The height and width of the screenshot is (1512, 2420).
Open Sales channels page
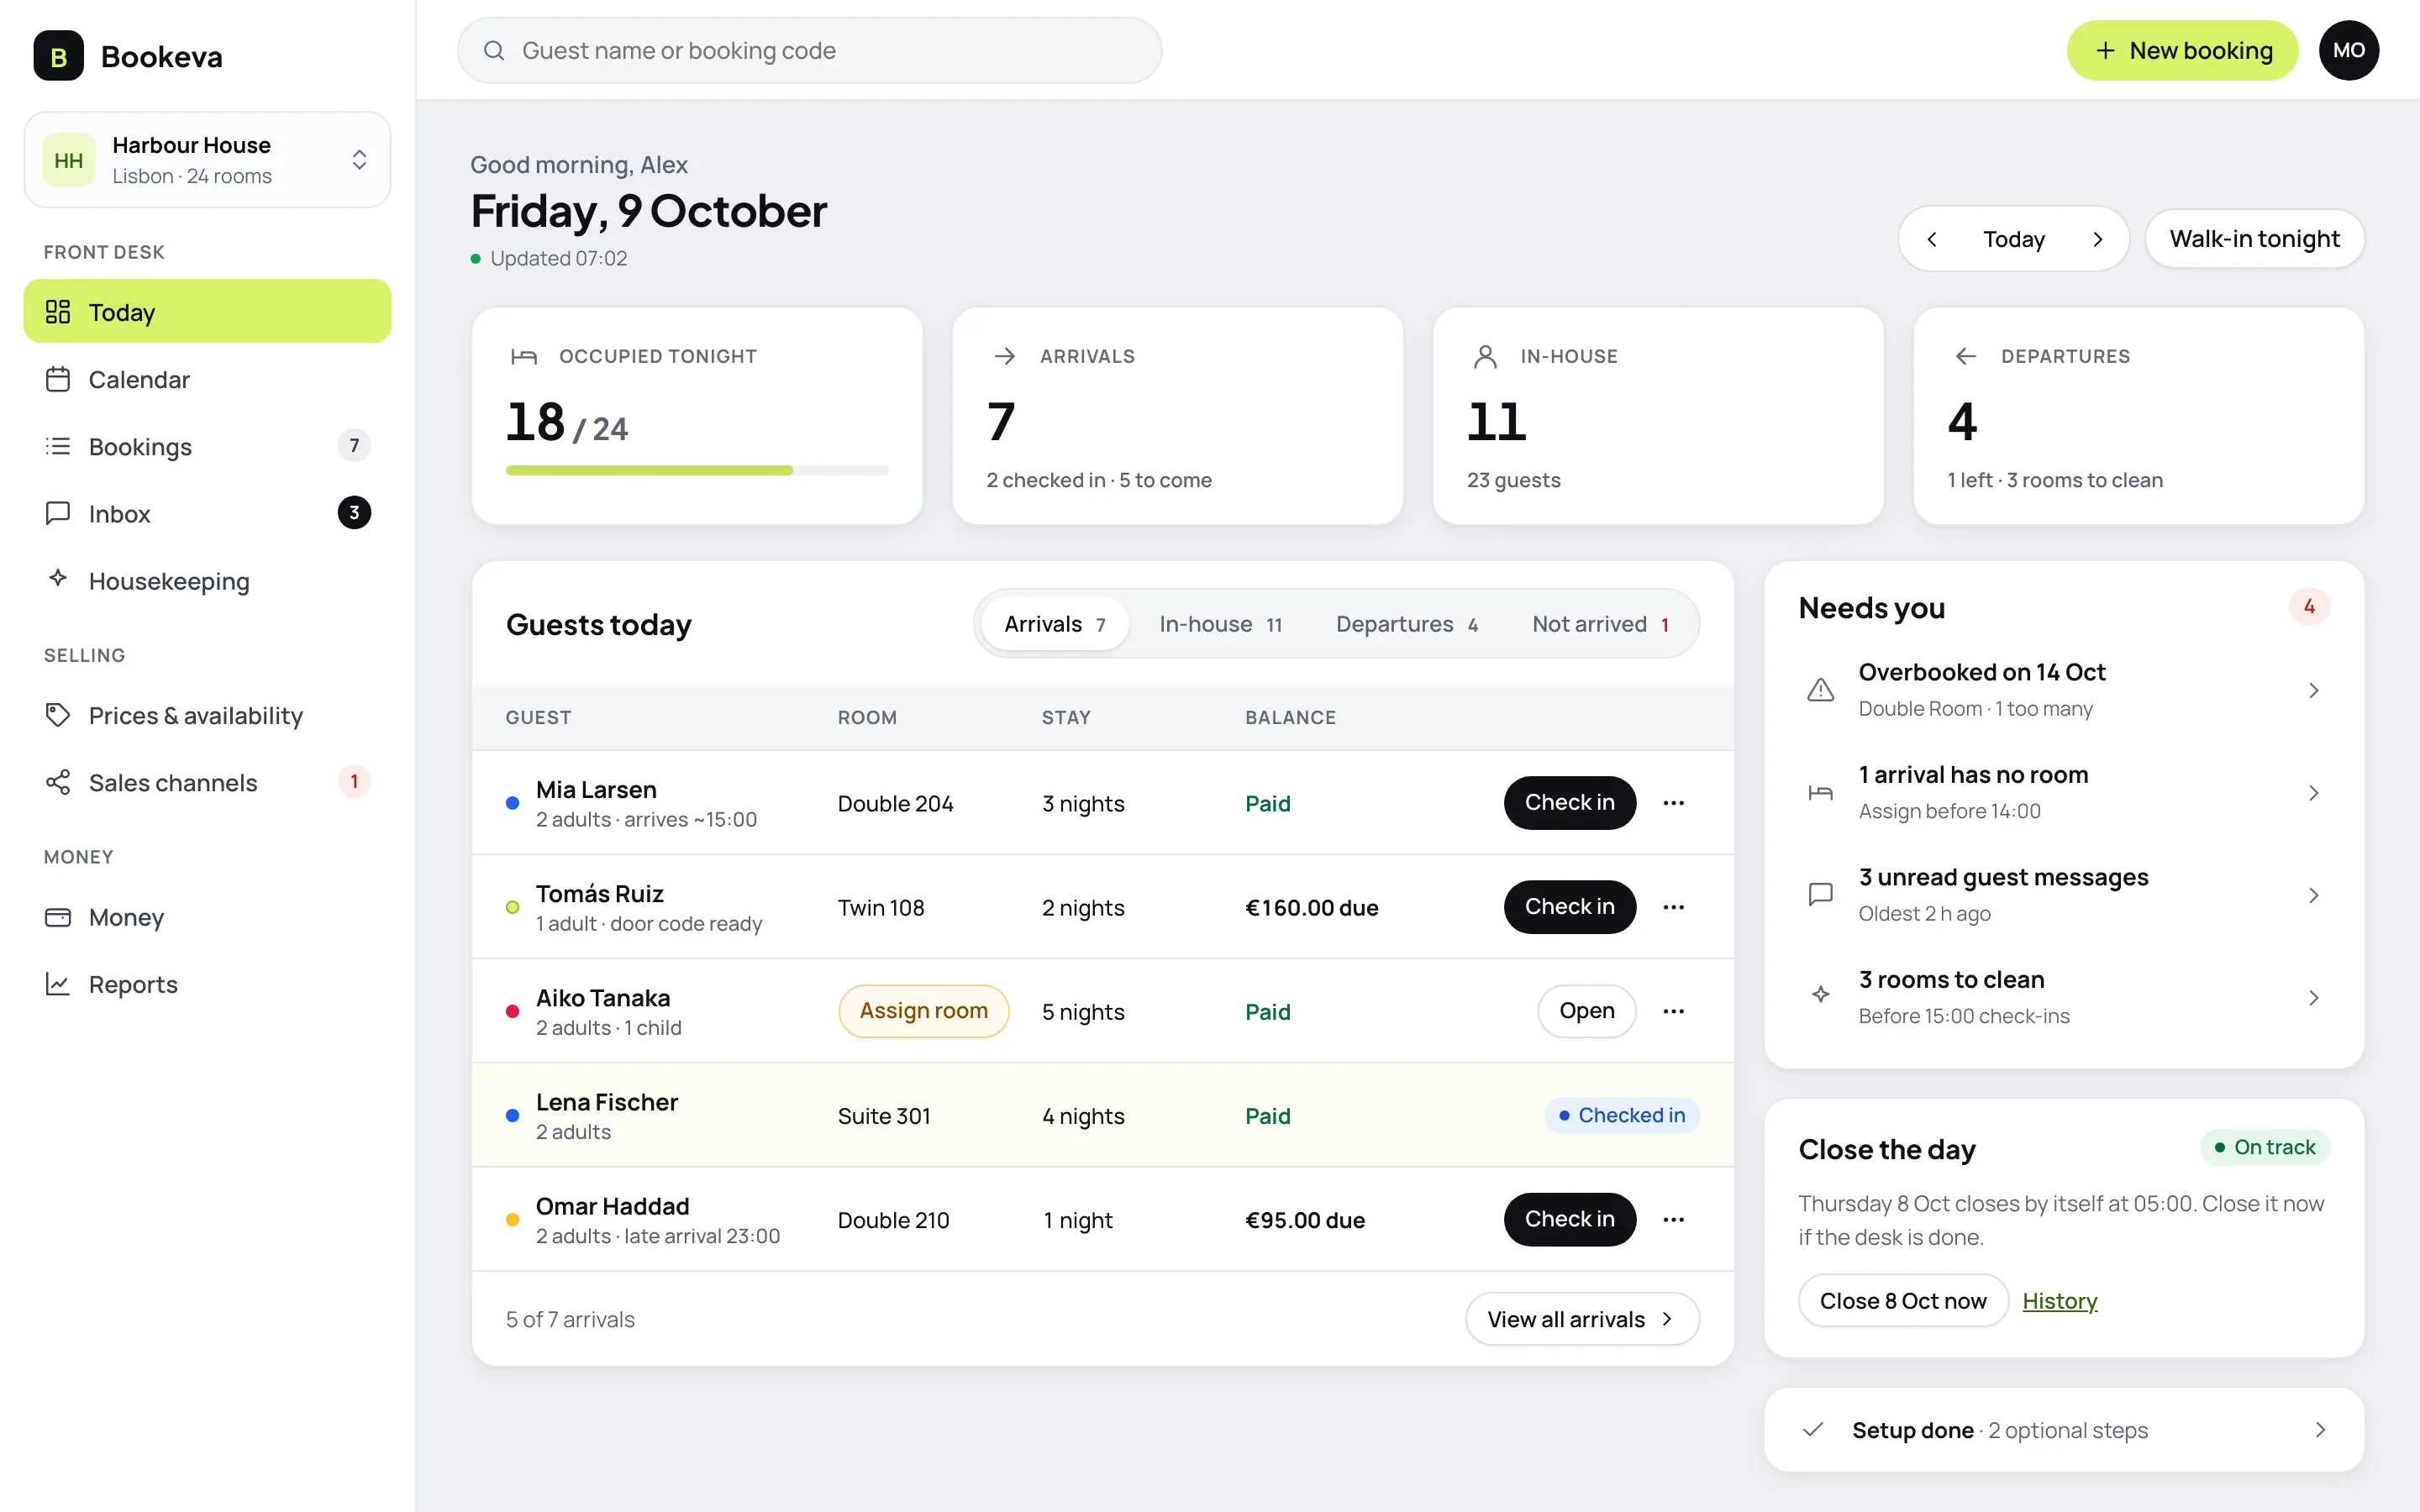pos(207,782)
